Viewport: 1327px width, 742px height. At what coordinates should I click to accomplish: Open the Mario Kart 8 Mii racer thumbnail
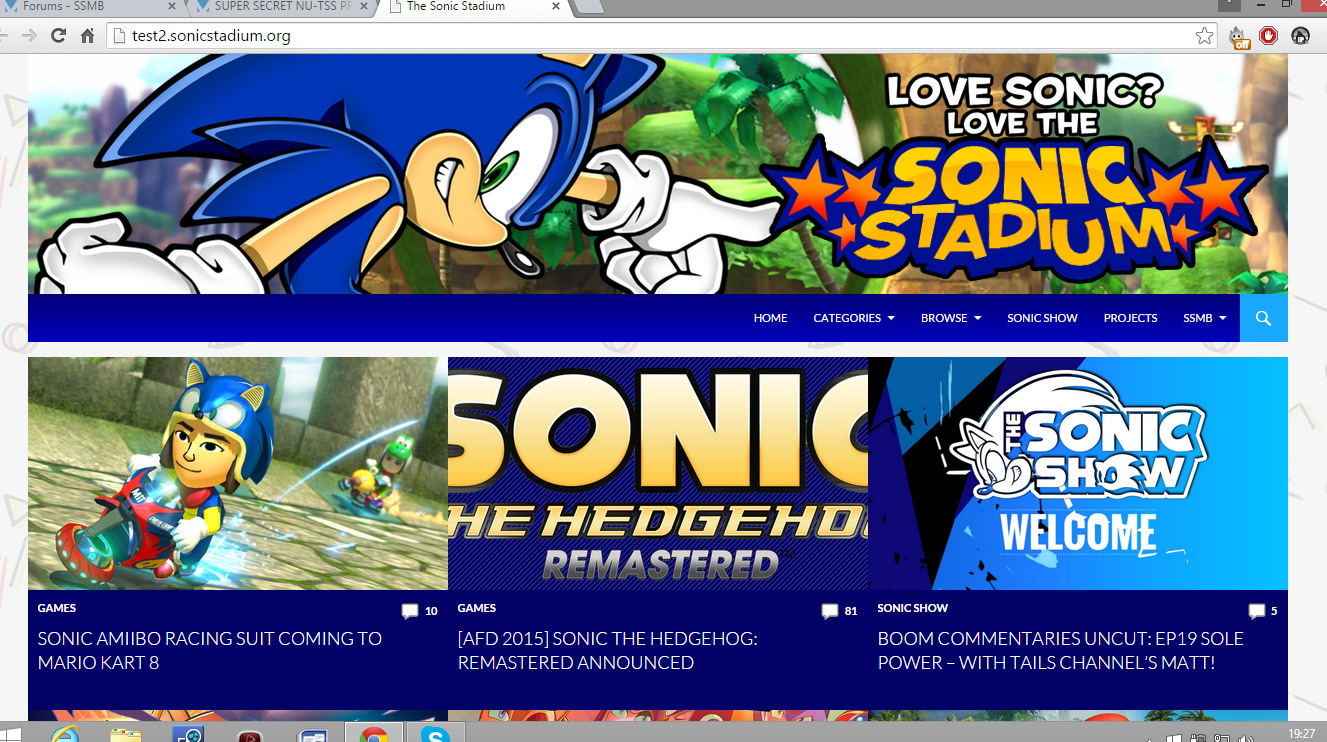[238, 473]
